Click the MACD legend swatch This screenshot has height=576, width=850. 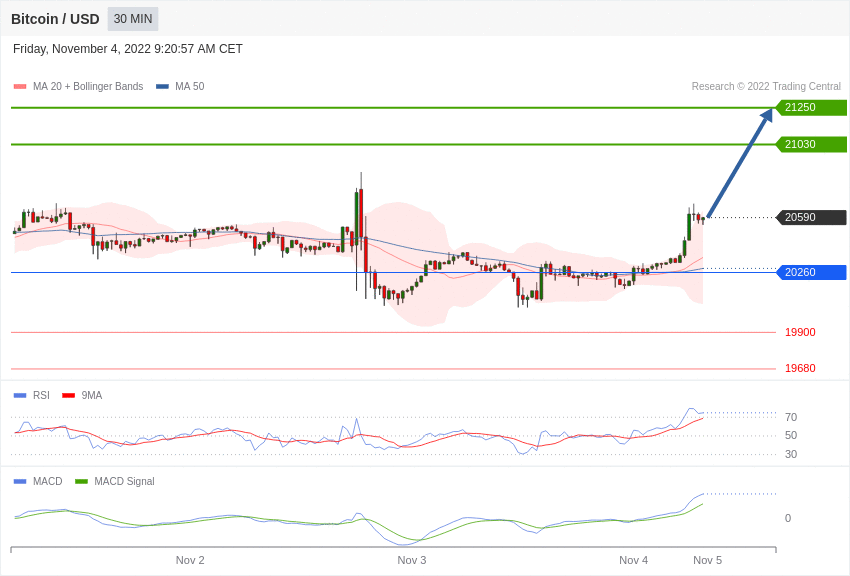tap(20, 481)
